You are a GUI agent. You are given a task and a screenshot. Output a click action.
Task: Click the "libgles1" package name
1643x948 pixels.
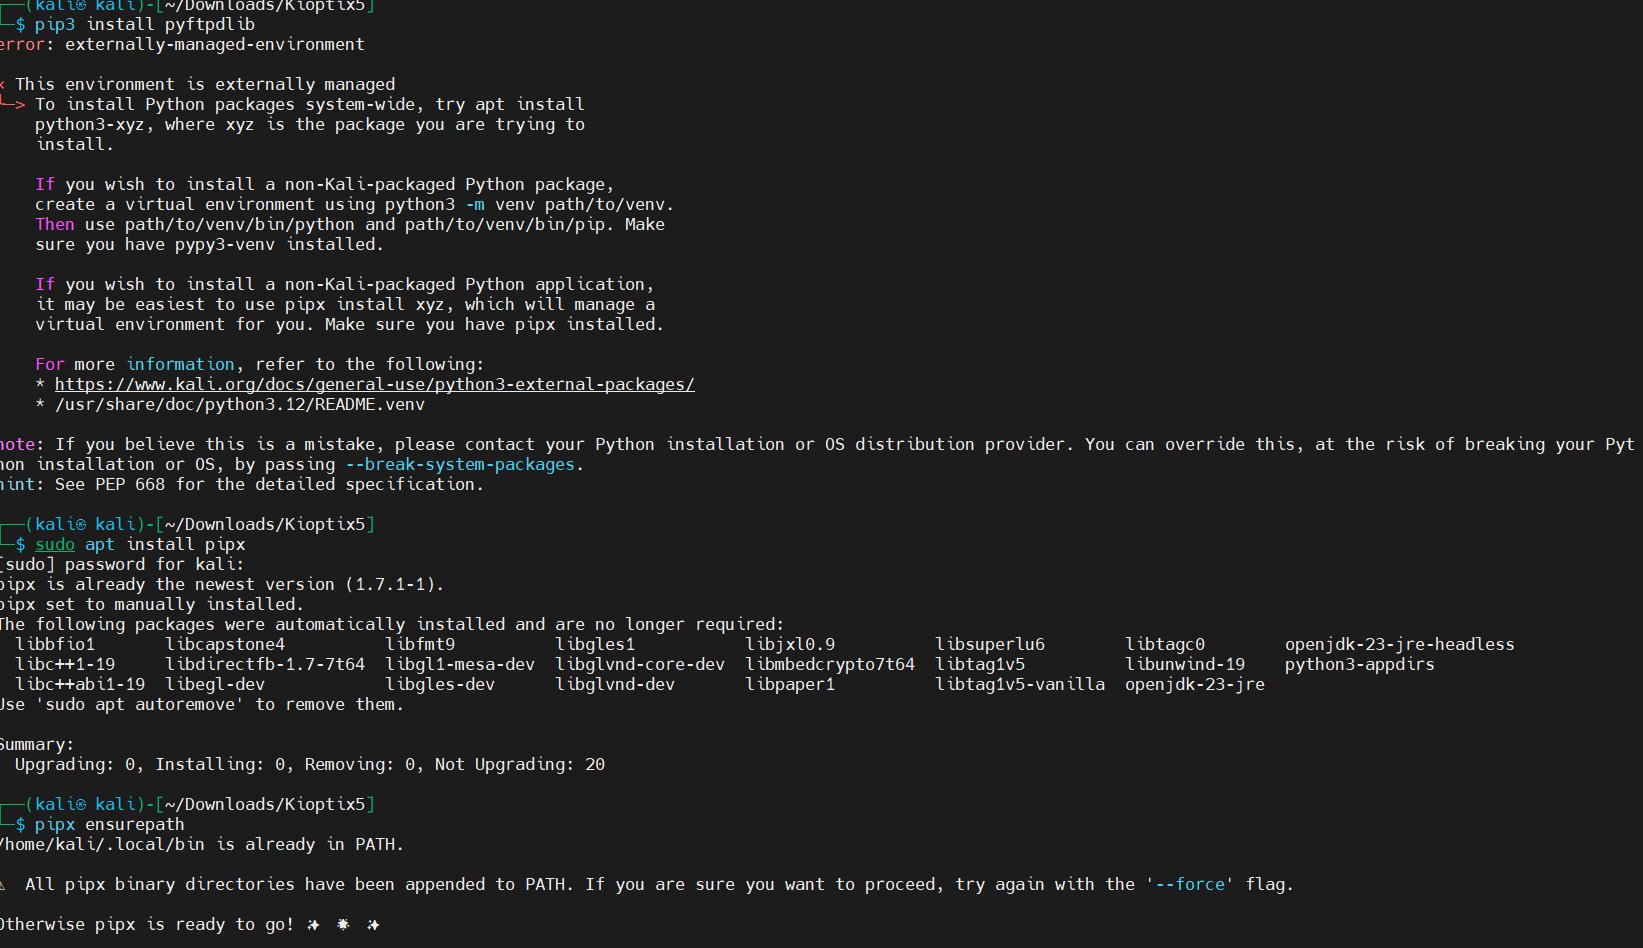pos(595,644)
